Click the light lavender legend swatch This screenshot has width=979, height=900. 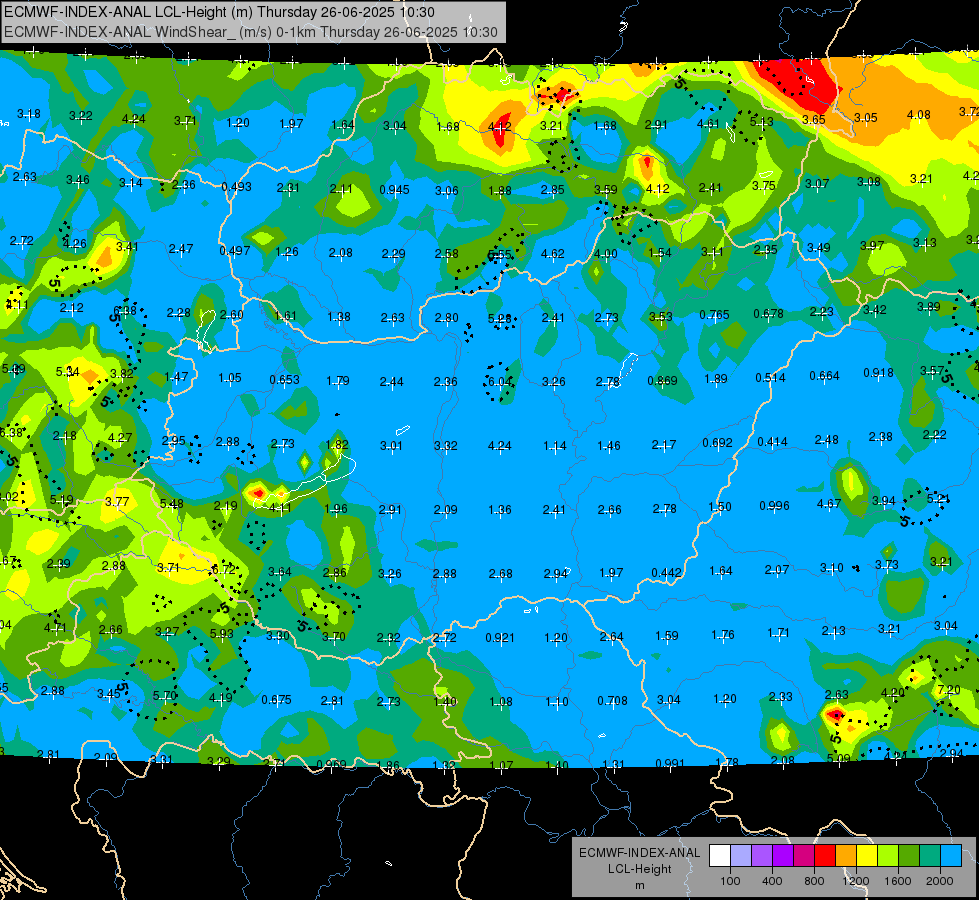741,856
